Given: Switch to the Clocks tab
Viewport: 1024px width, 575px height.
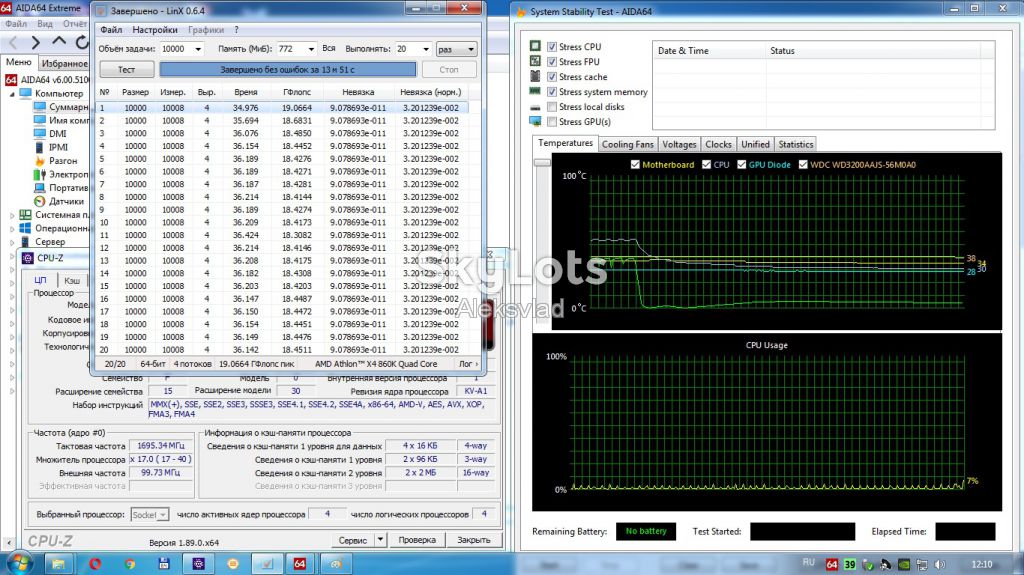Looking at the screenshot, I should (x=718, y=144).
